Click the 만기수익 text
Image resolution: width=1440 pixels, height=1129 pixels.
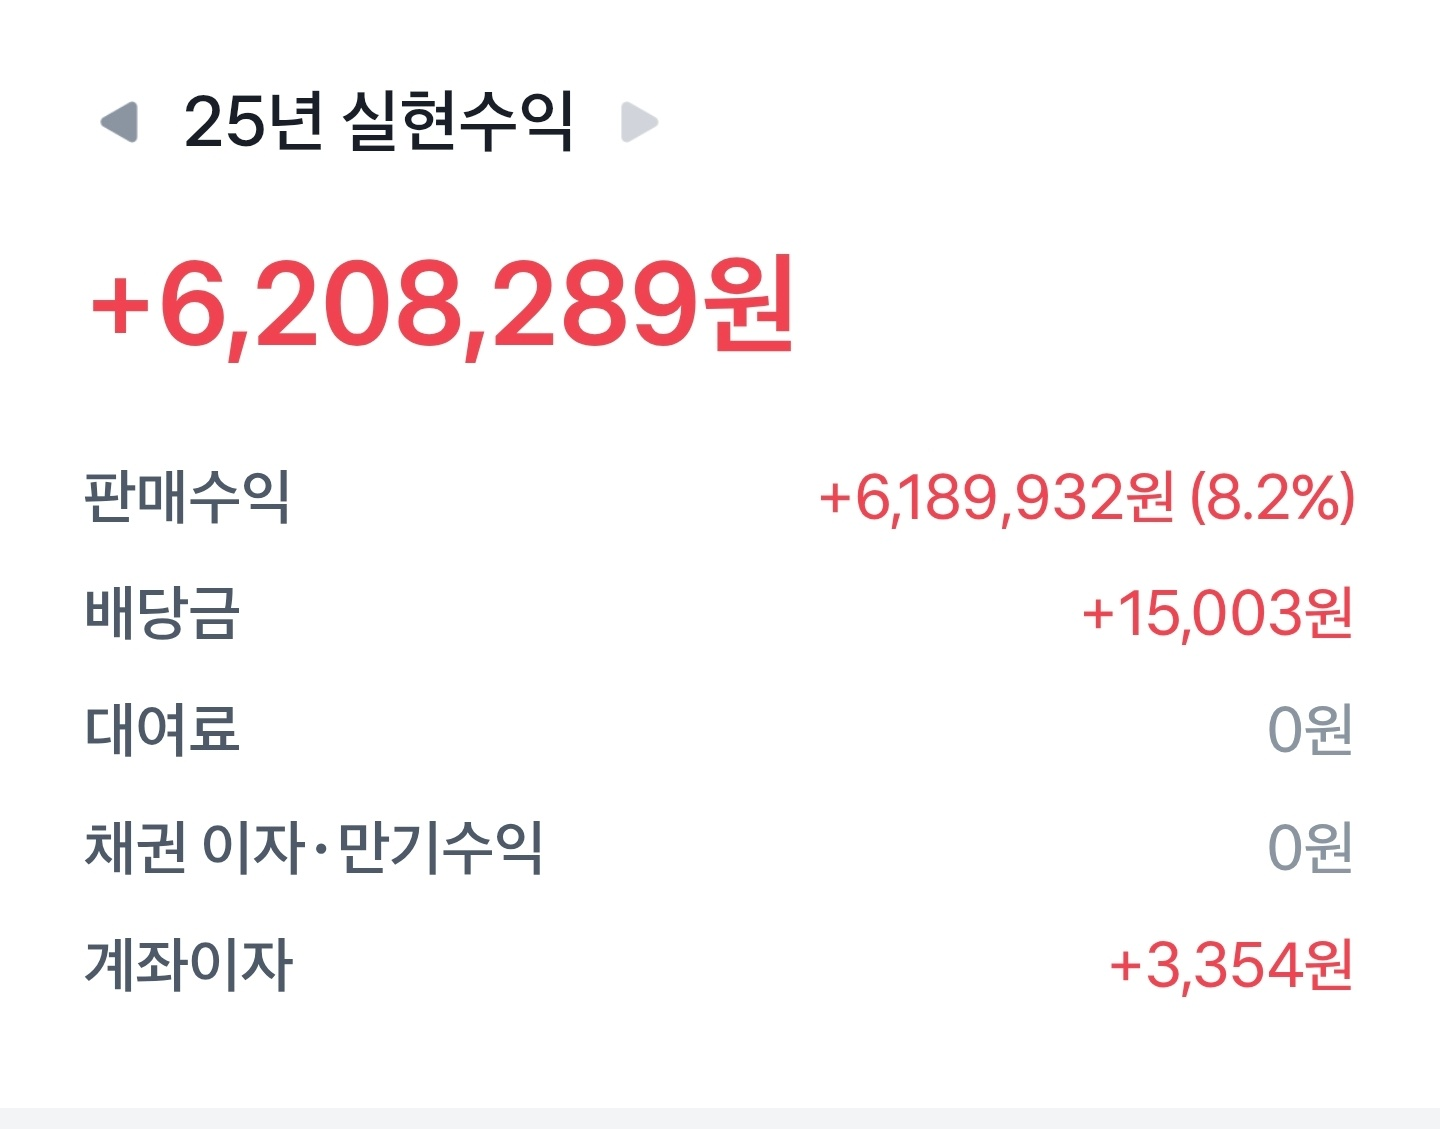point(440,847)
